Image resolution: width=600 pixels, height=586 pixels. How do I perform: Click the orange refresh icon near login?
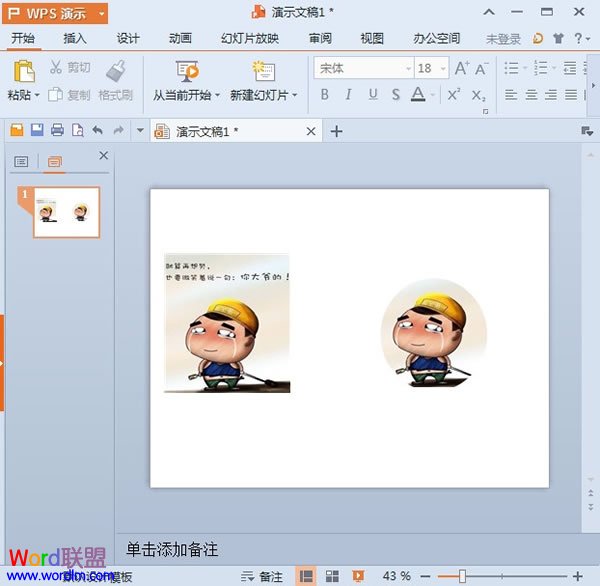coord(538,38)
